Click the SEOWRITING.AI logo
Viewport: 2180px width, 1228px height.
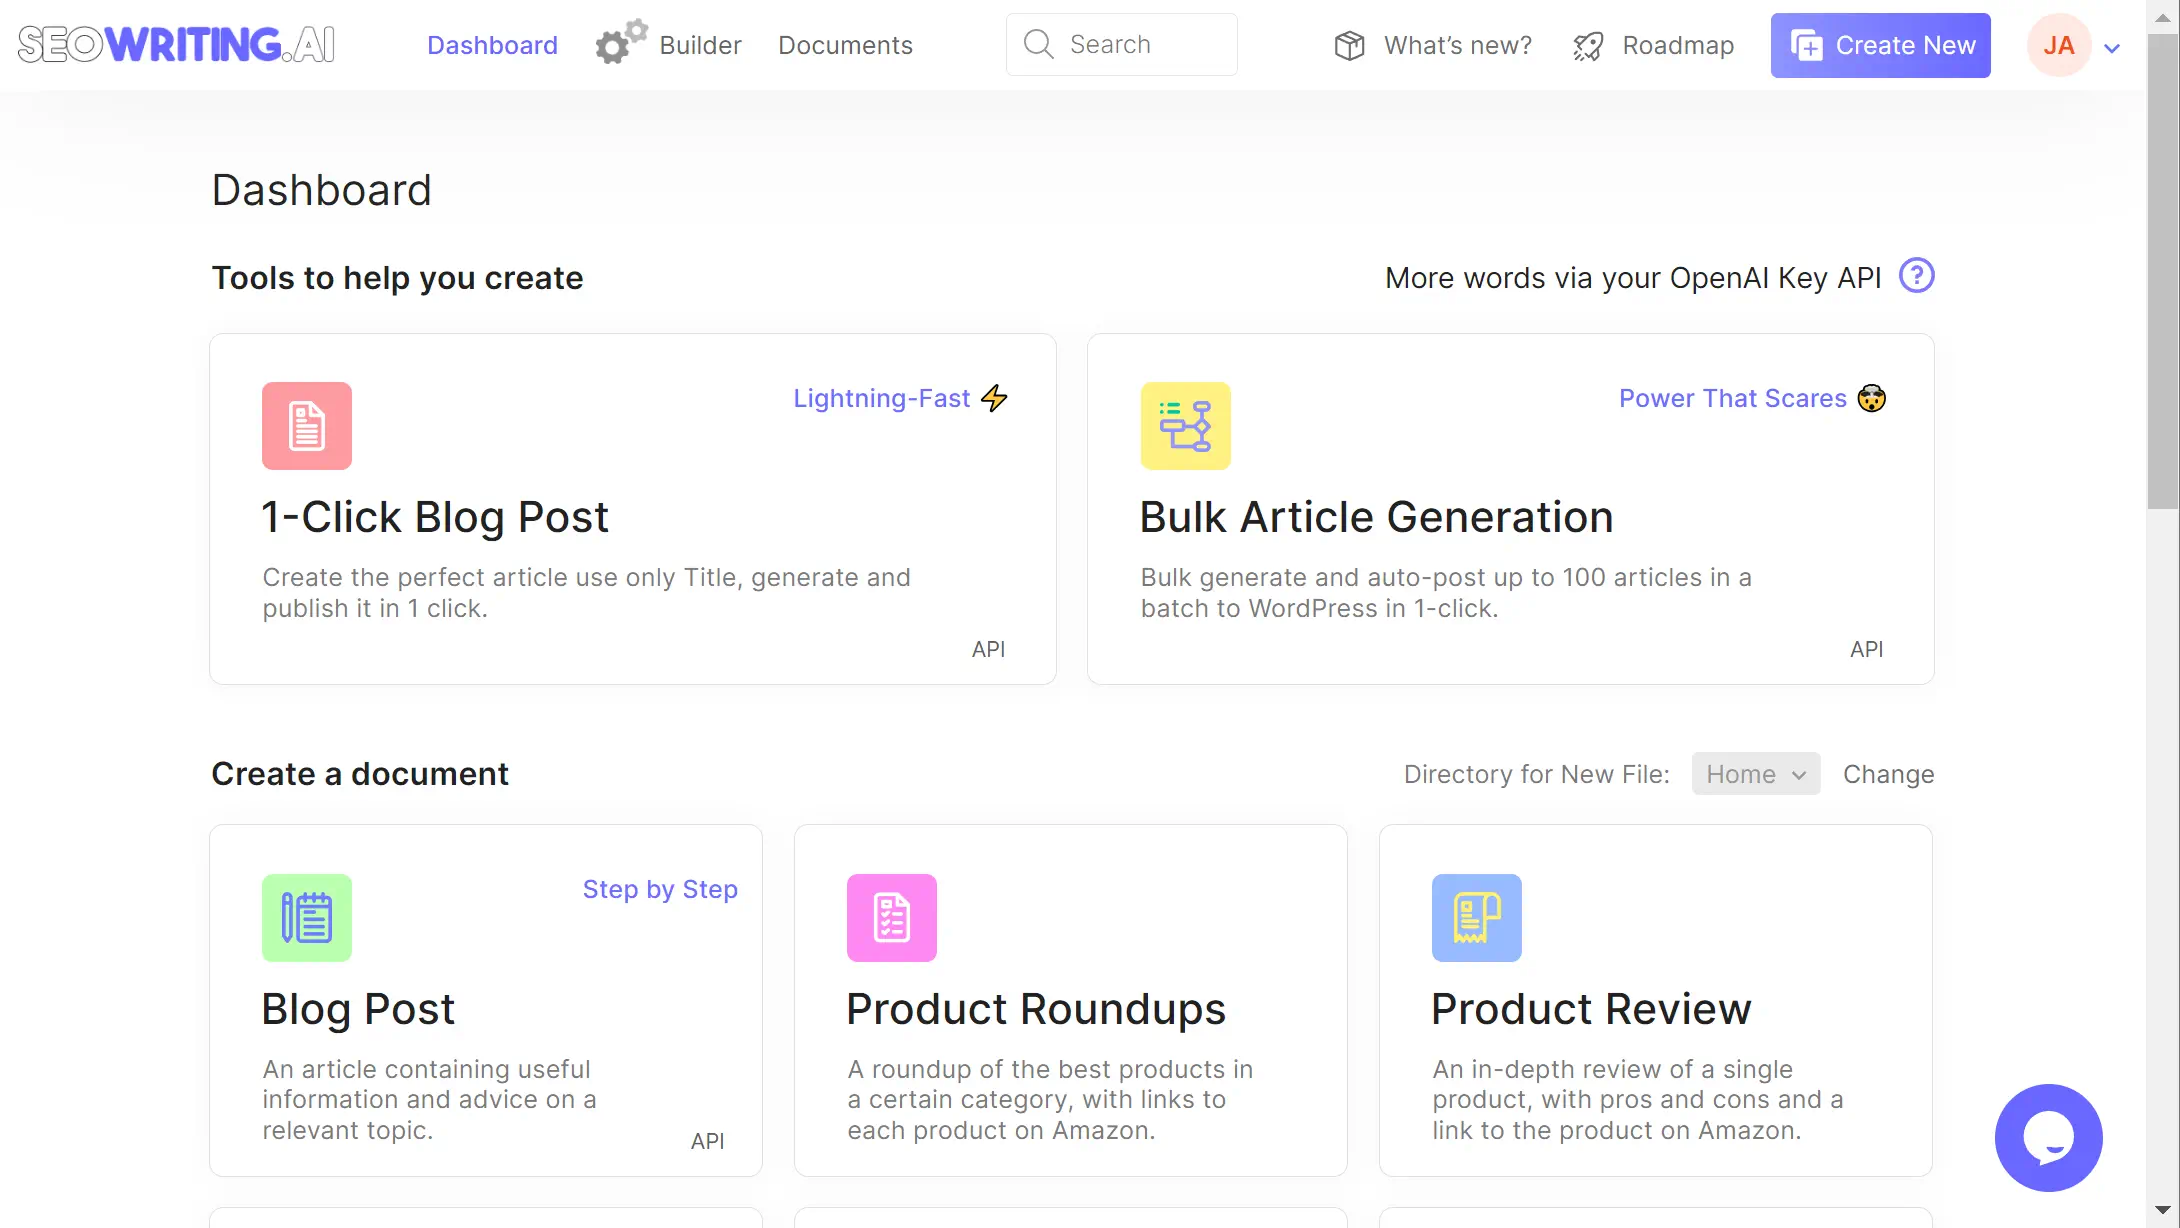(x=175, y=44)
